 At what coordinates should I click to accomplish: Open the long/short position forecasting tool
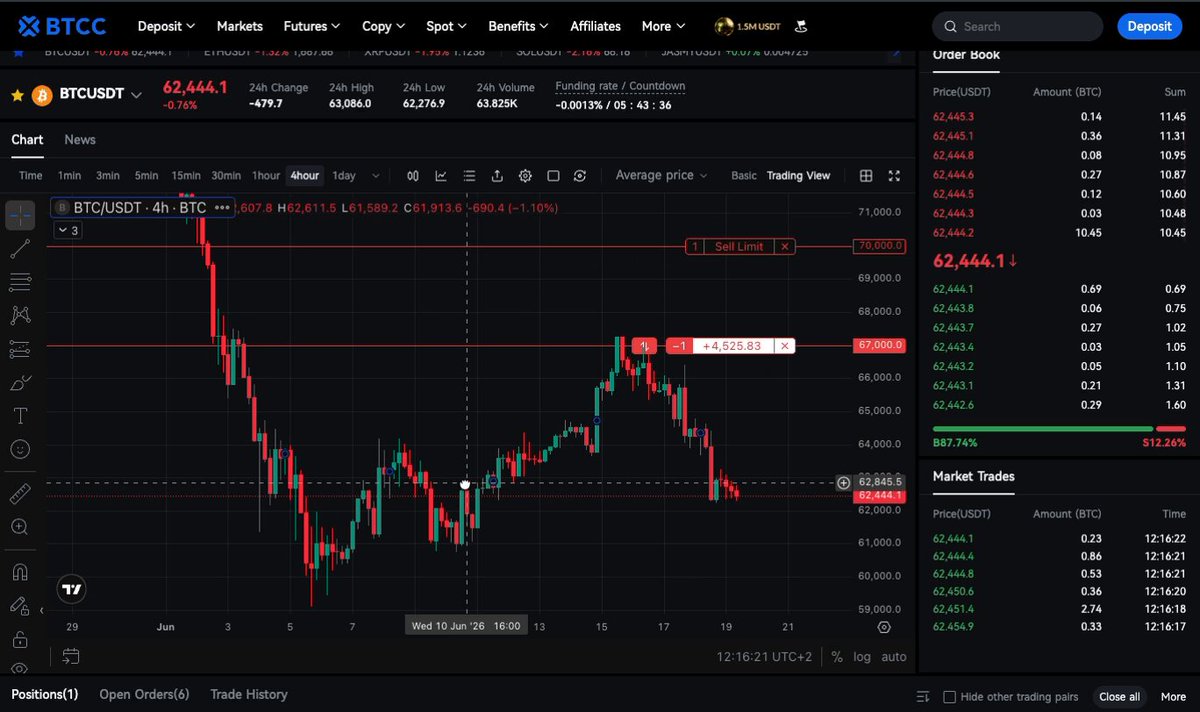coord(20,349)
